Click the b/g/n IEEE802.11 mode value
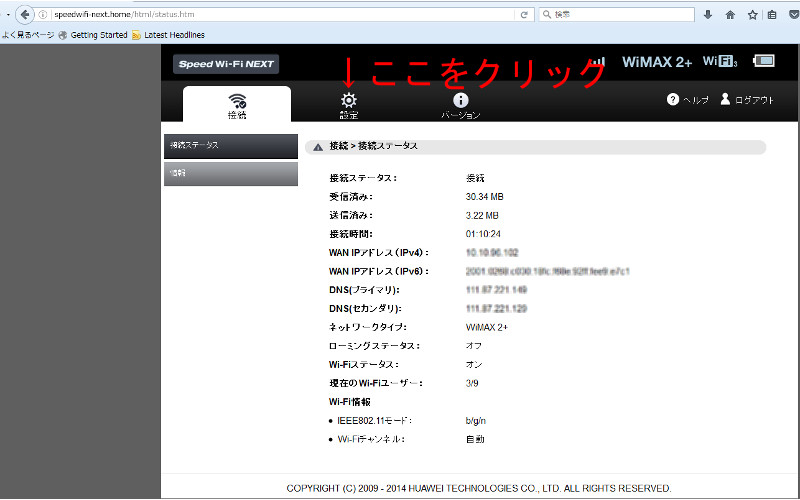Image resolution: width=800 pixels, height=500 pixels. pyautogui.click(x=476, y=421)
